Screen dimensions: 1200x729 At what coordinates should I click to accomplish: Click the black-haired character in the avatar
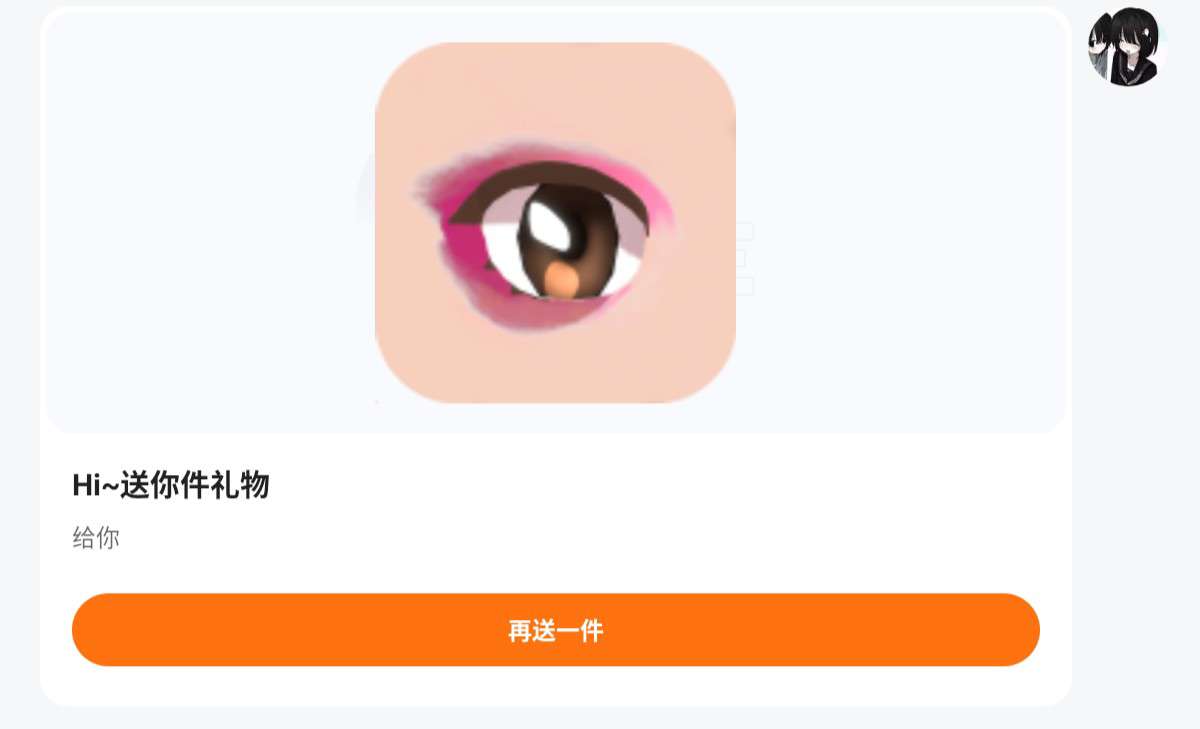point(1136,47)
